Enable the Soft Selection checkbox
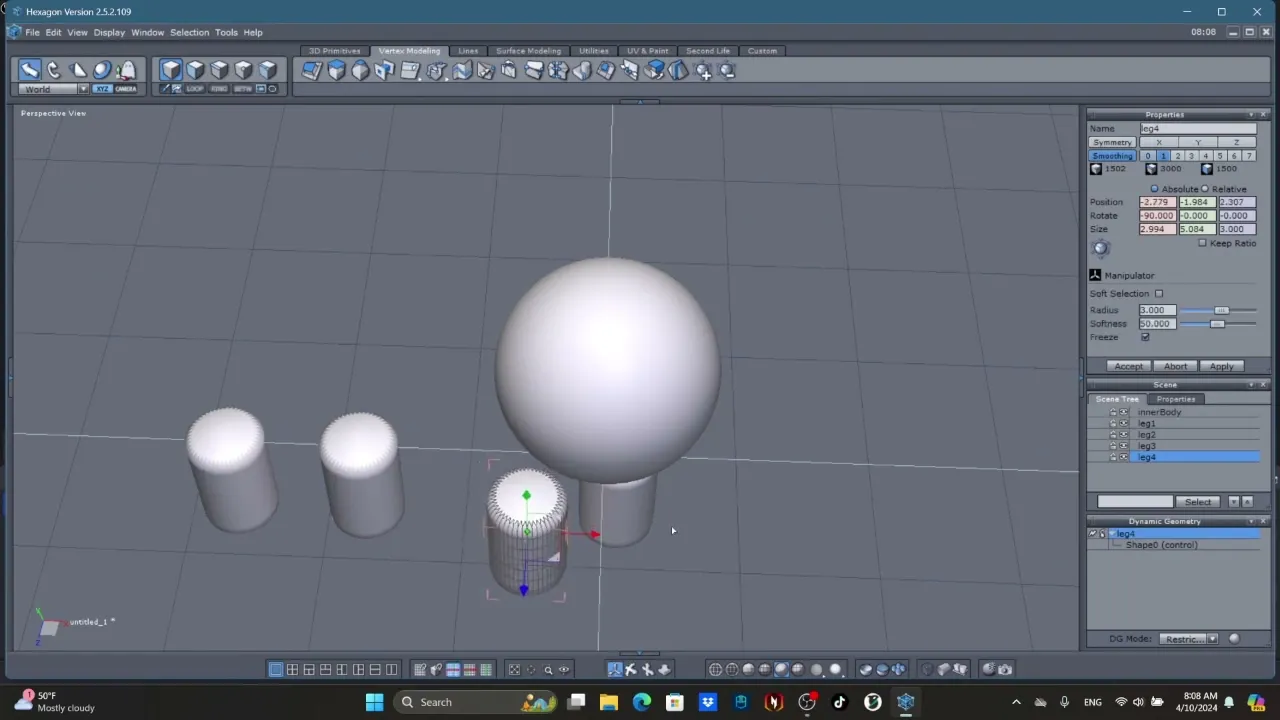The width and height of the screenshot is (1280, 720). click(1159, 294)
